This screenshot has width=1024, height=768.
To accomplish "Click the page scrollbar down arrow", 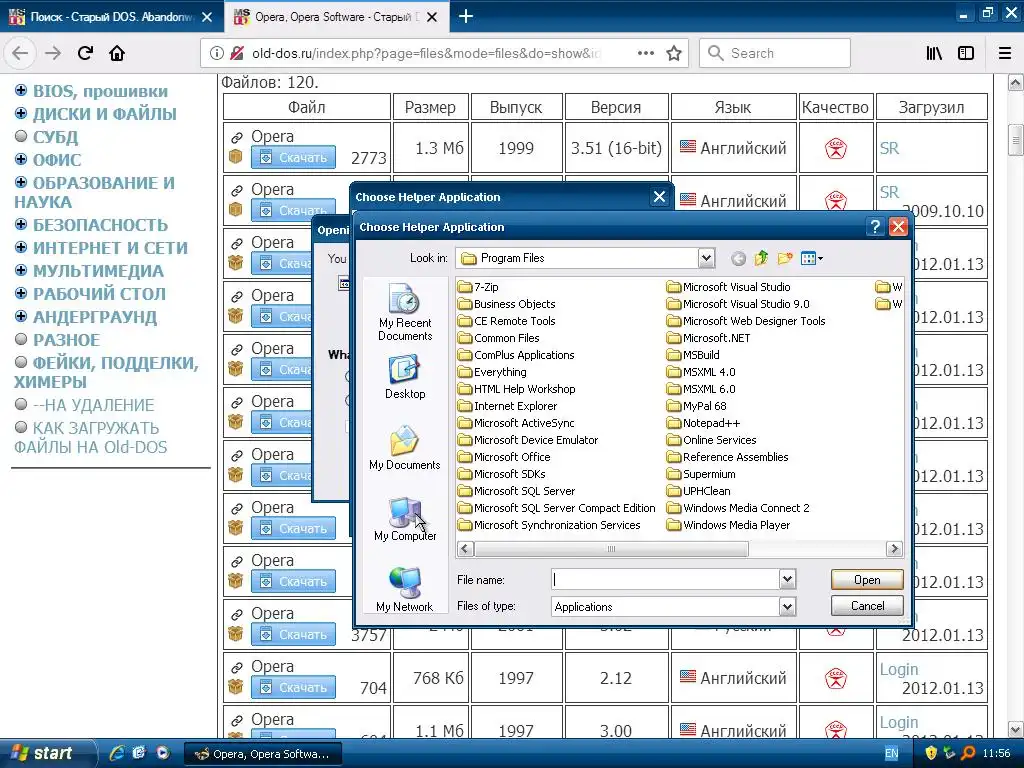I will click(x=1015, y=729).
